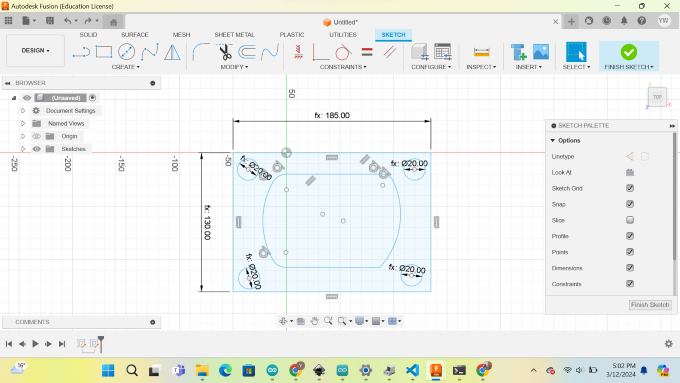Click the ViewCube TOP face
This screenshot has height=383, width=680.
657,97
